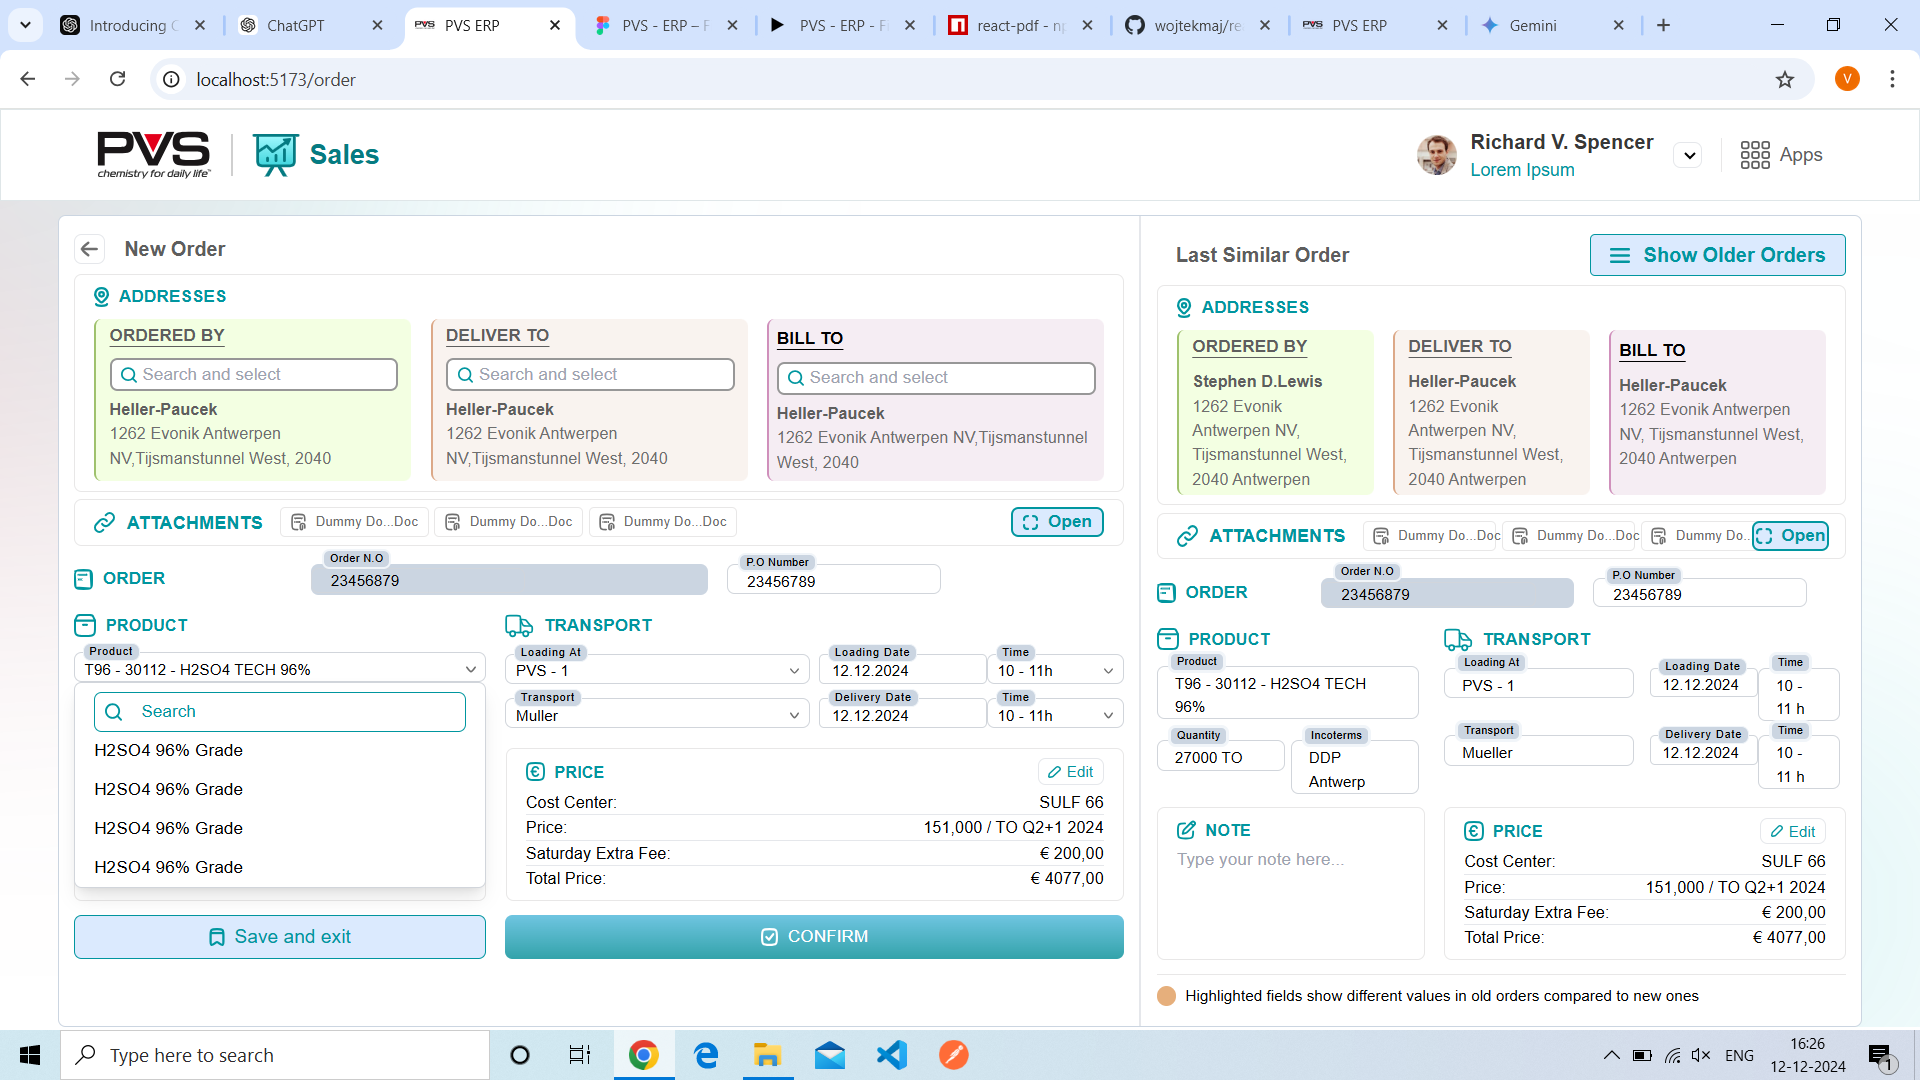Collapse the Product T96 dropdown
The height and width of the screenshot is (1080, 1920).
coord(470,670)
